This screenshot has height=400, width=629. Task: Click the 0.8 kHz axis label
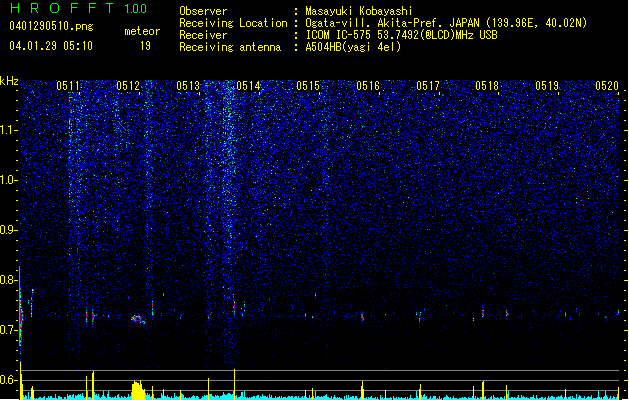click(8, 280)
